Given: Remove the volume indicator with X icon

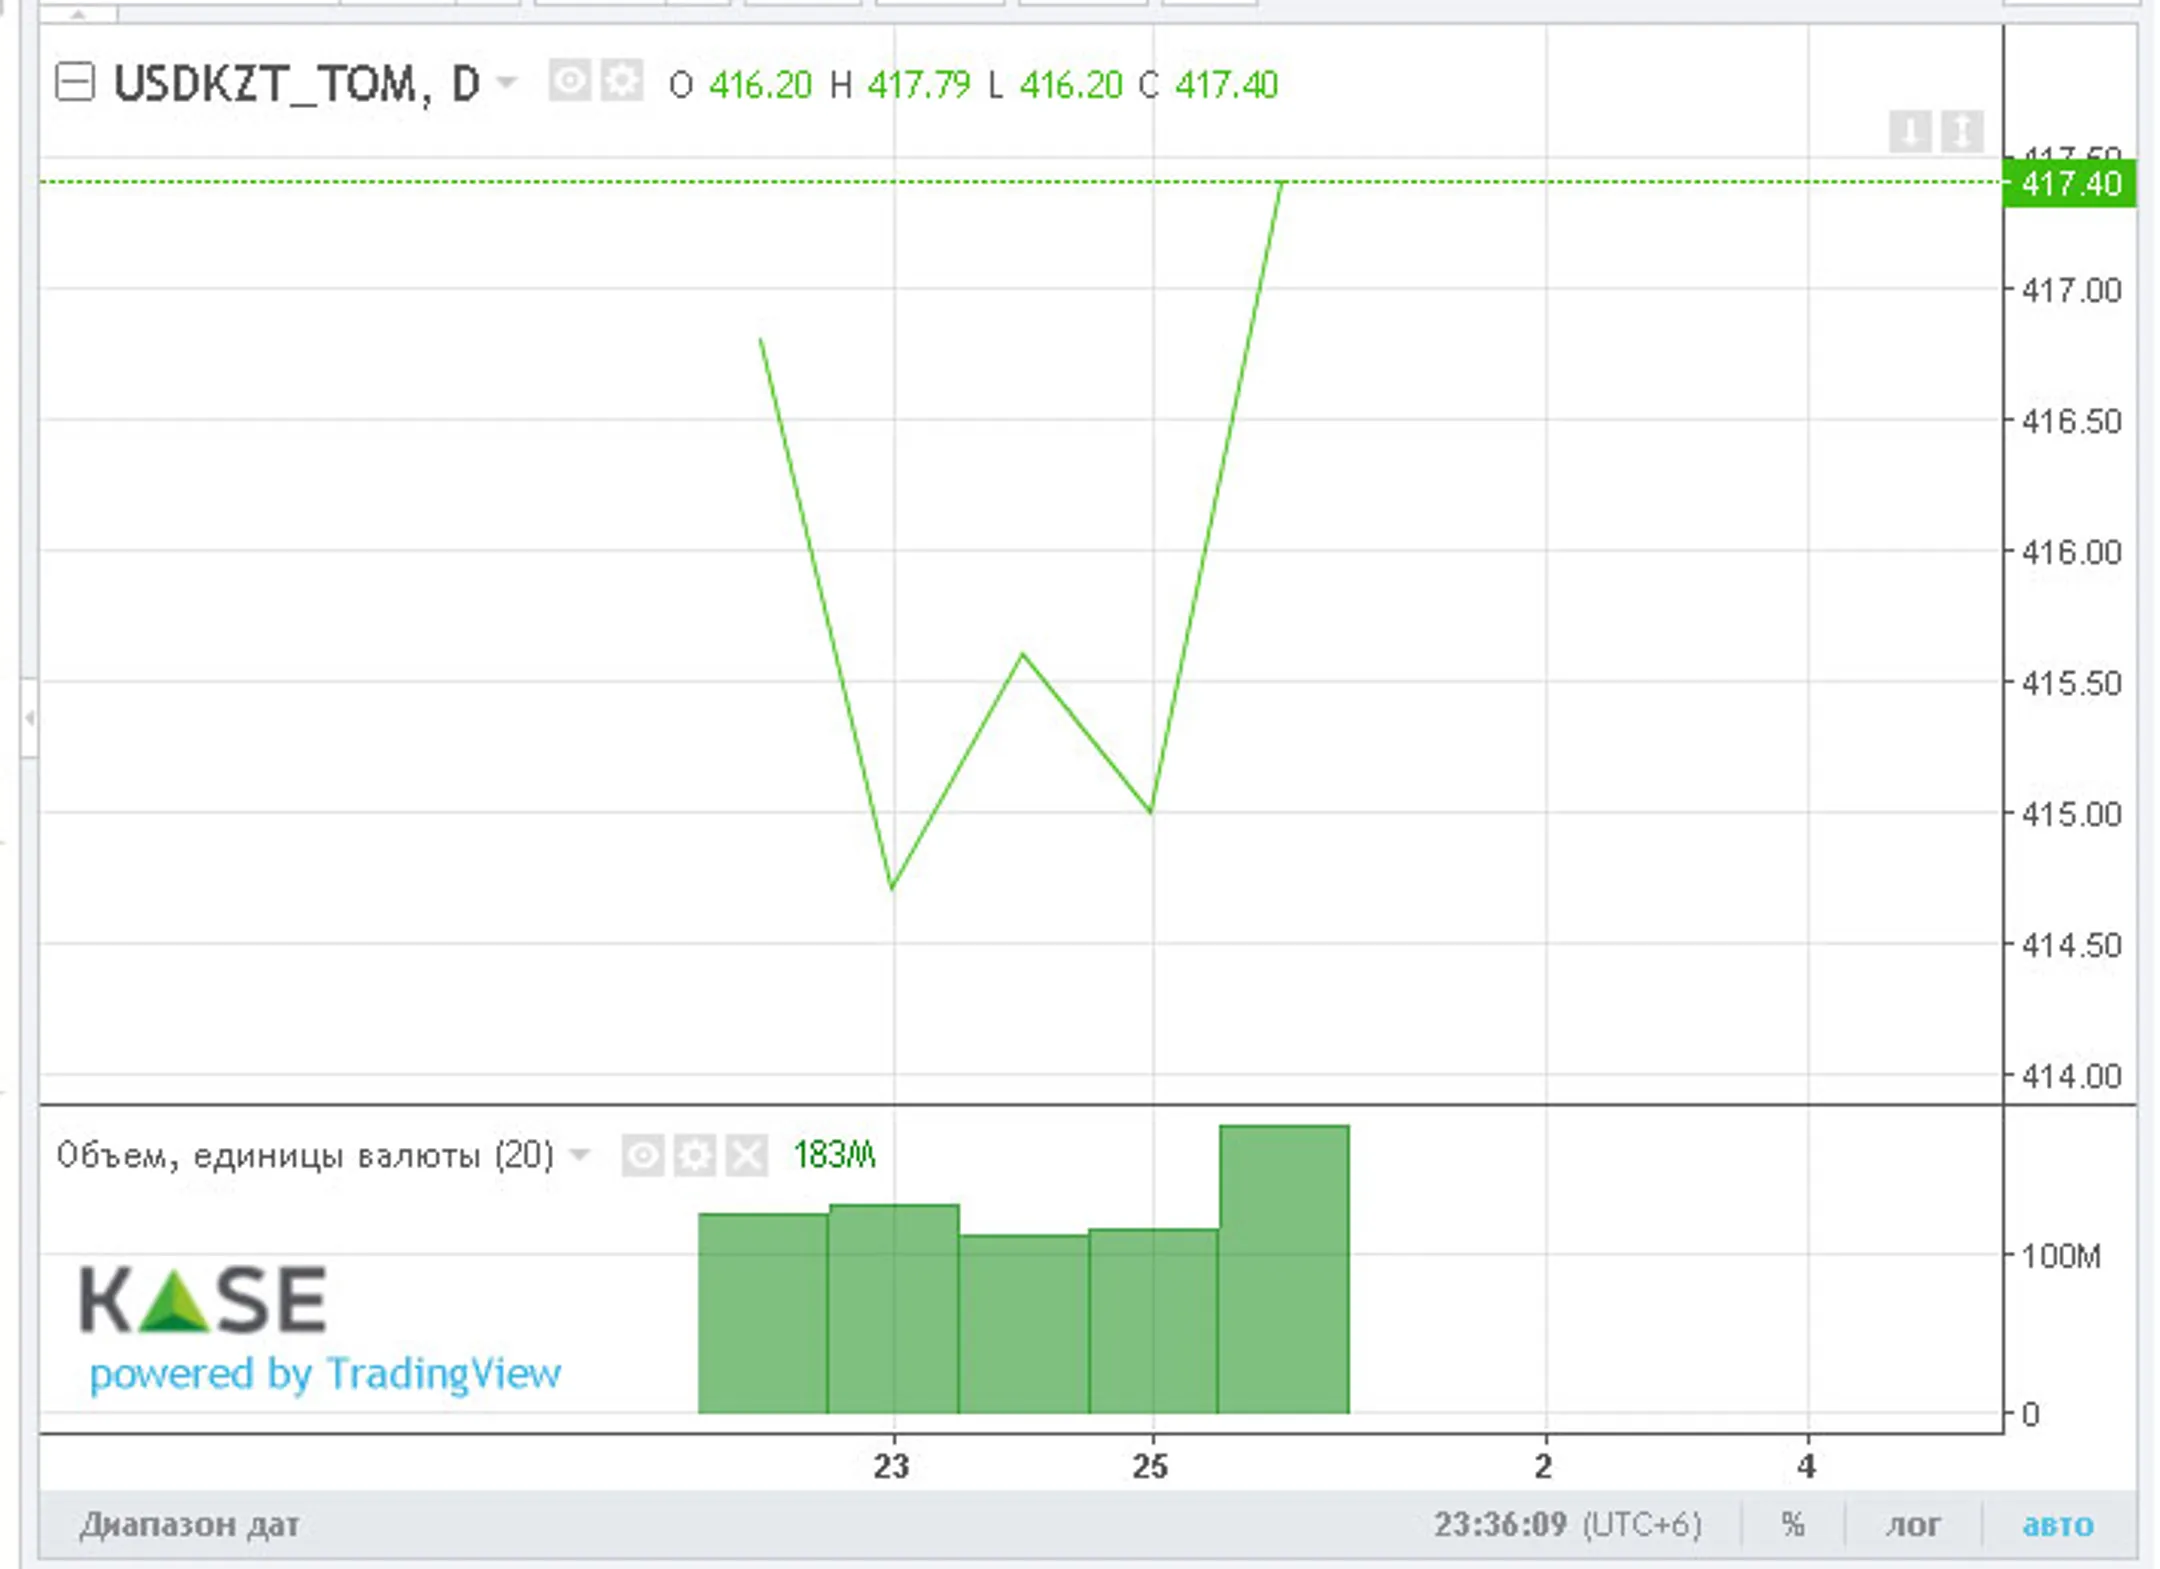Looking at the screenshot, I should coord(747,1156).
